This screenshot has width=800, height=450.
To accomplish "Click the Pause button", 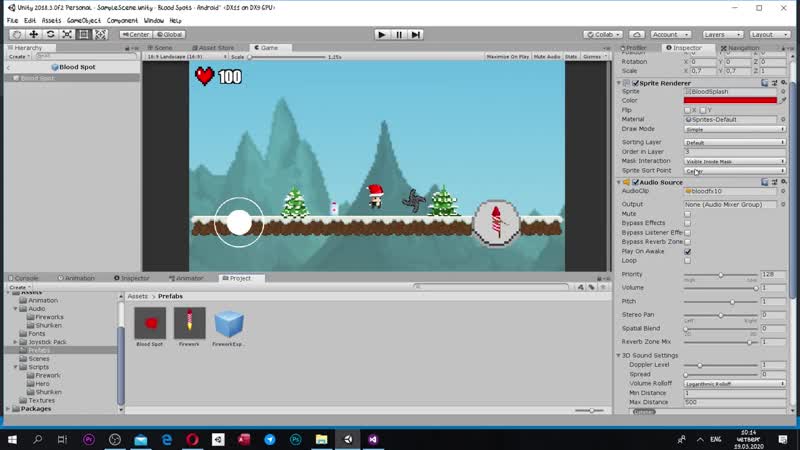I will pos(398,35).
